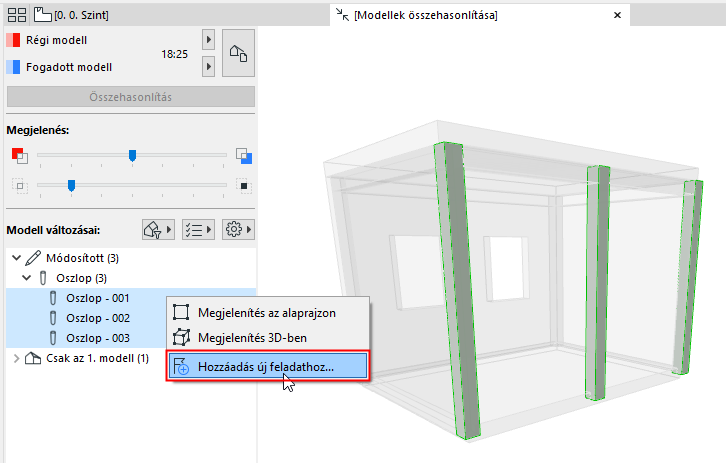Select Oszlop - 001 in the list
Screen dimensions: 726x463
(x=98, y=298)
